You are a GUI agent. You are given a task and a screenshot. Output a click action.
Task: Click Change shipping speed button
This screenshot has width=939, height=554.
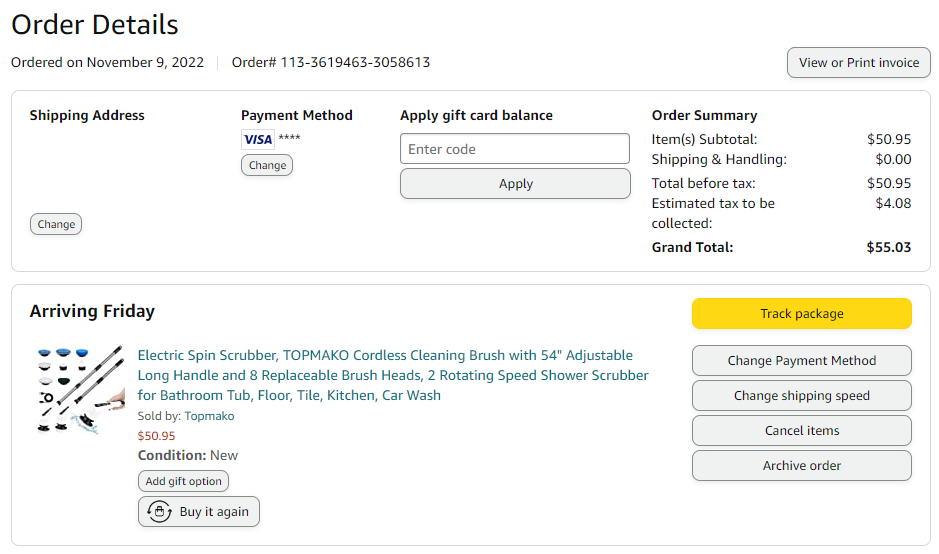click(802, 395)
